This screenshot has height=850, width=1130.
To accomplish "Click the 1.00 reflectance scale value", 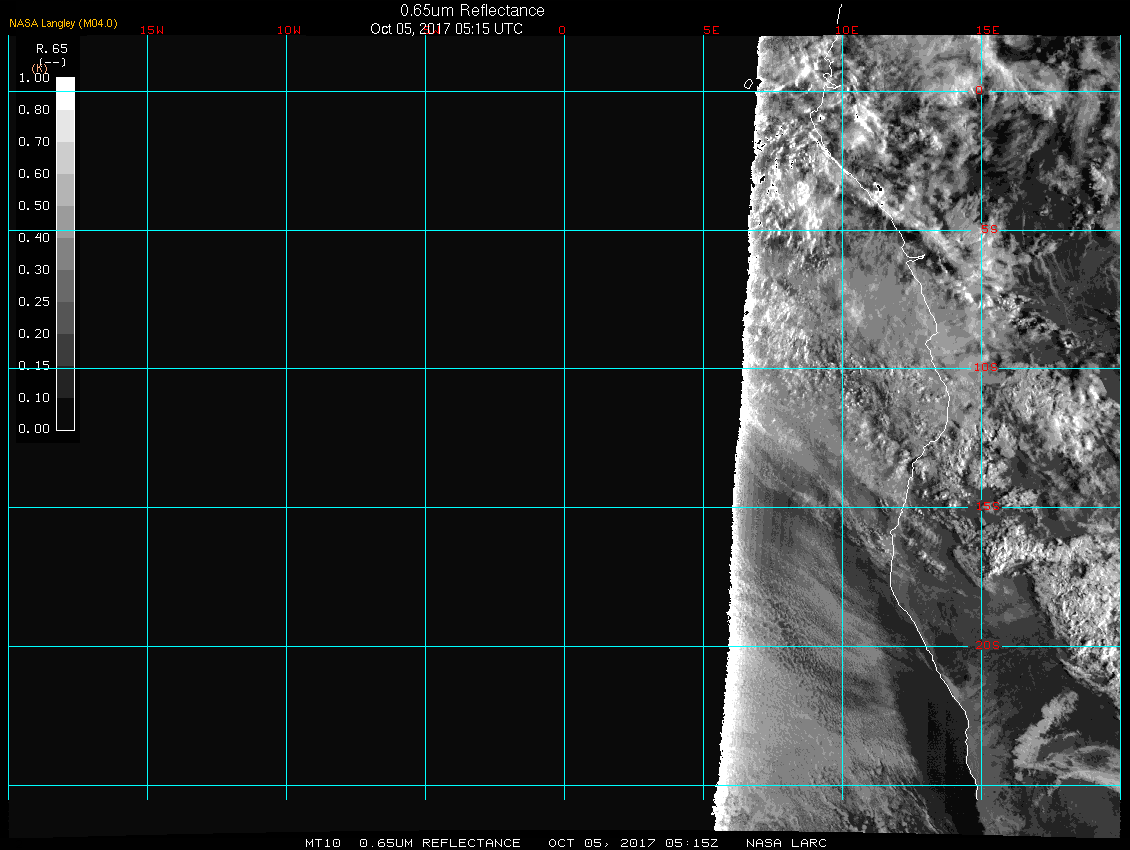I will (x=34, y=78).
